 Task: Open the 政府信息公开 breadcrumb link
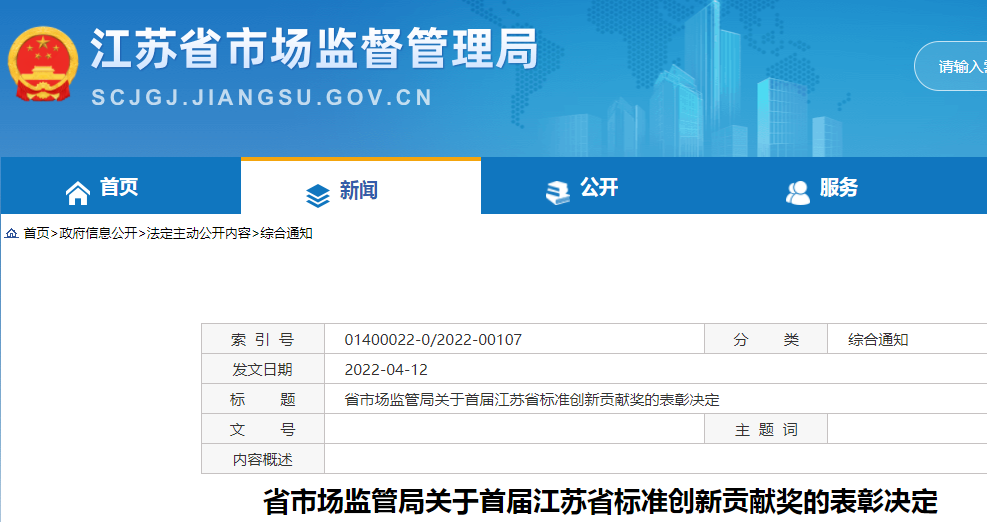[x=98, y=233]
